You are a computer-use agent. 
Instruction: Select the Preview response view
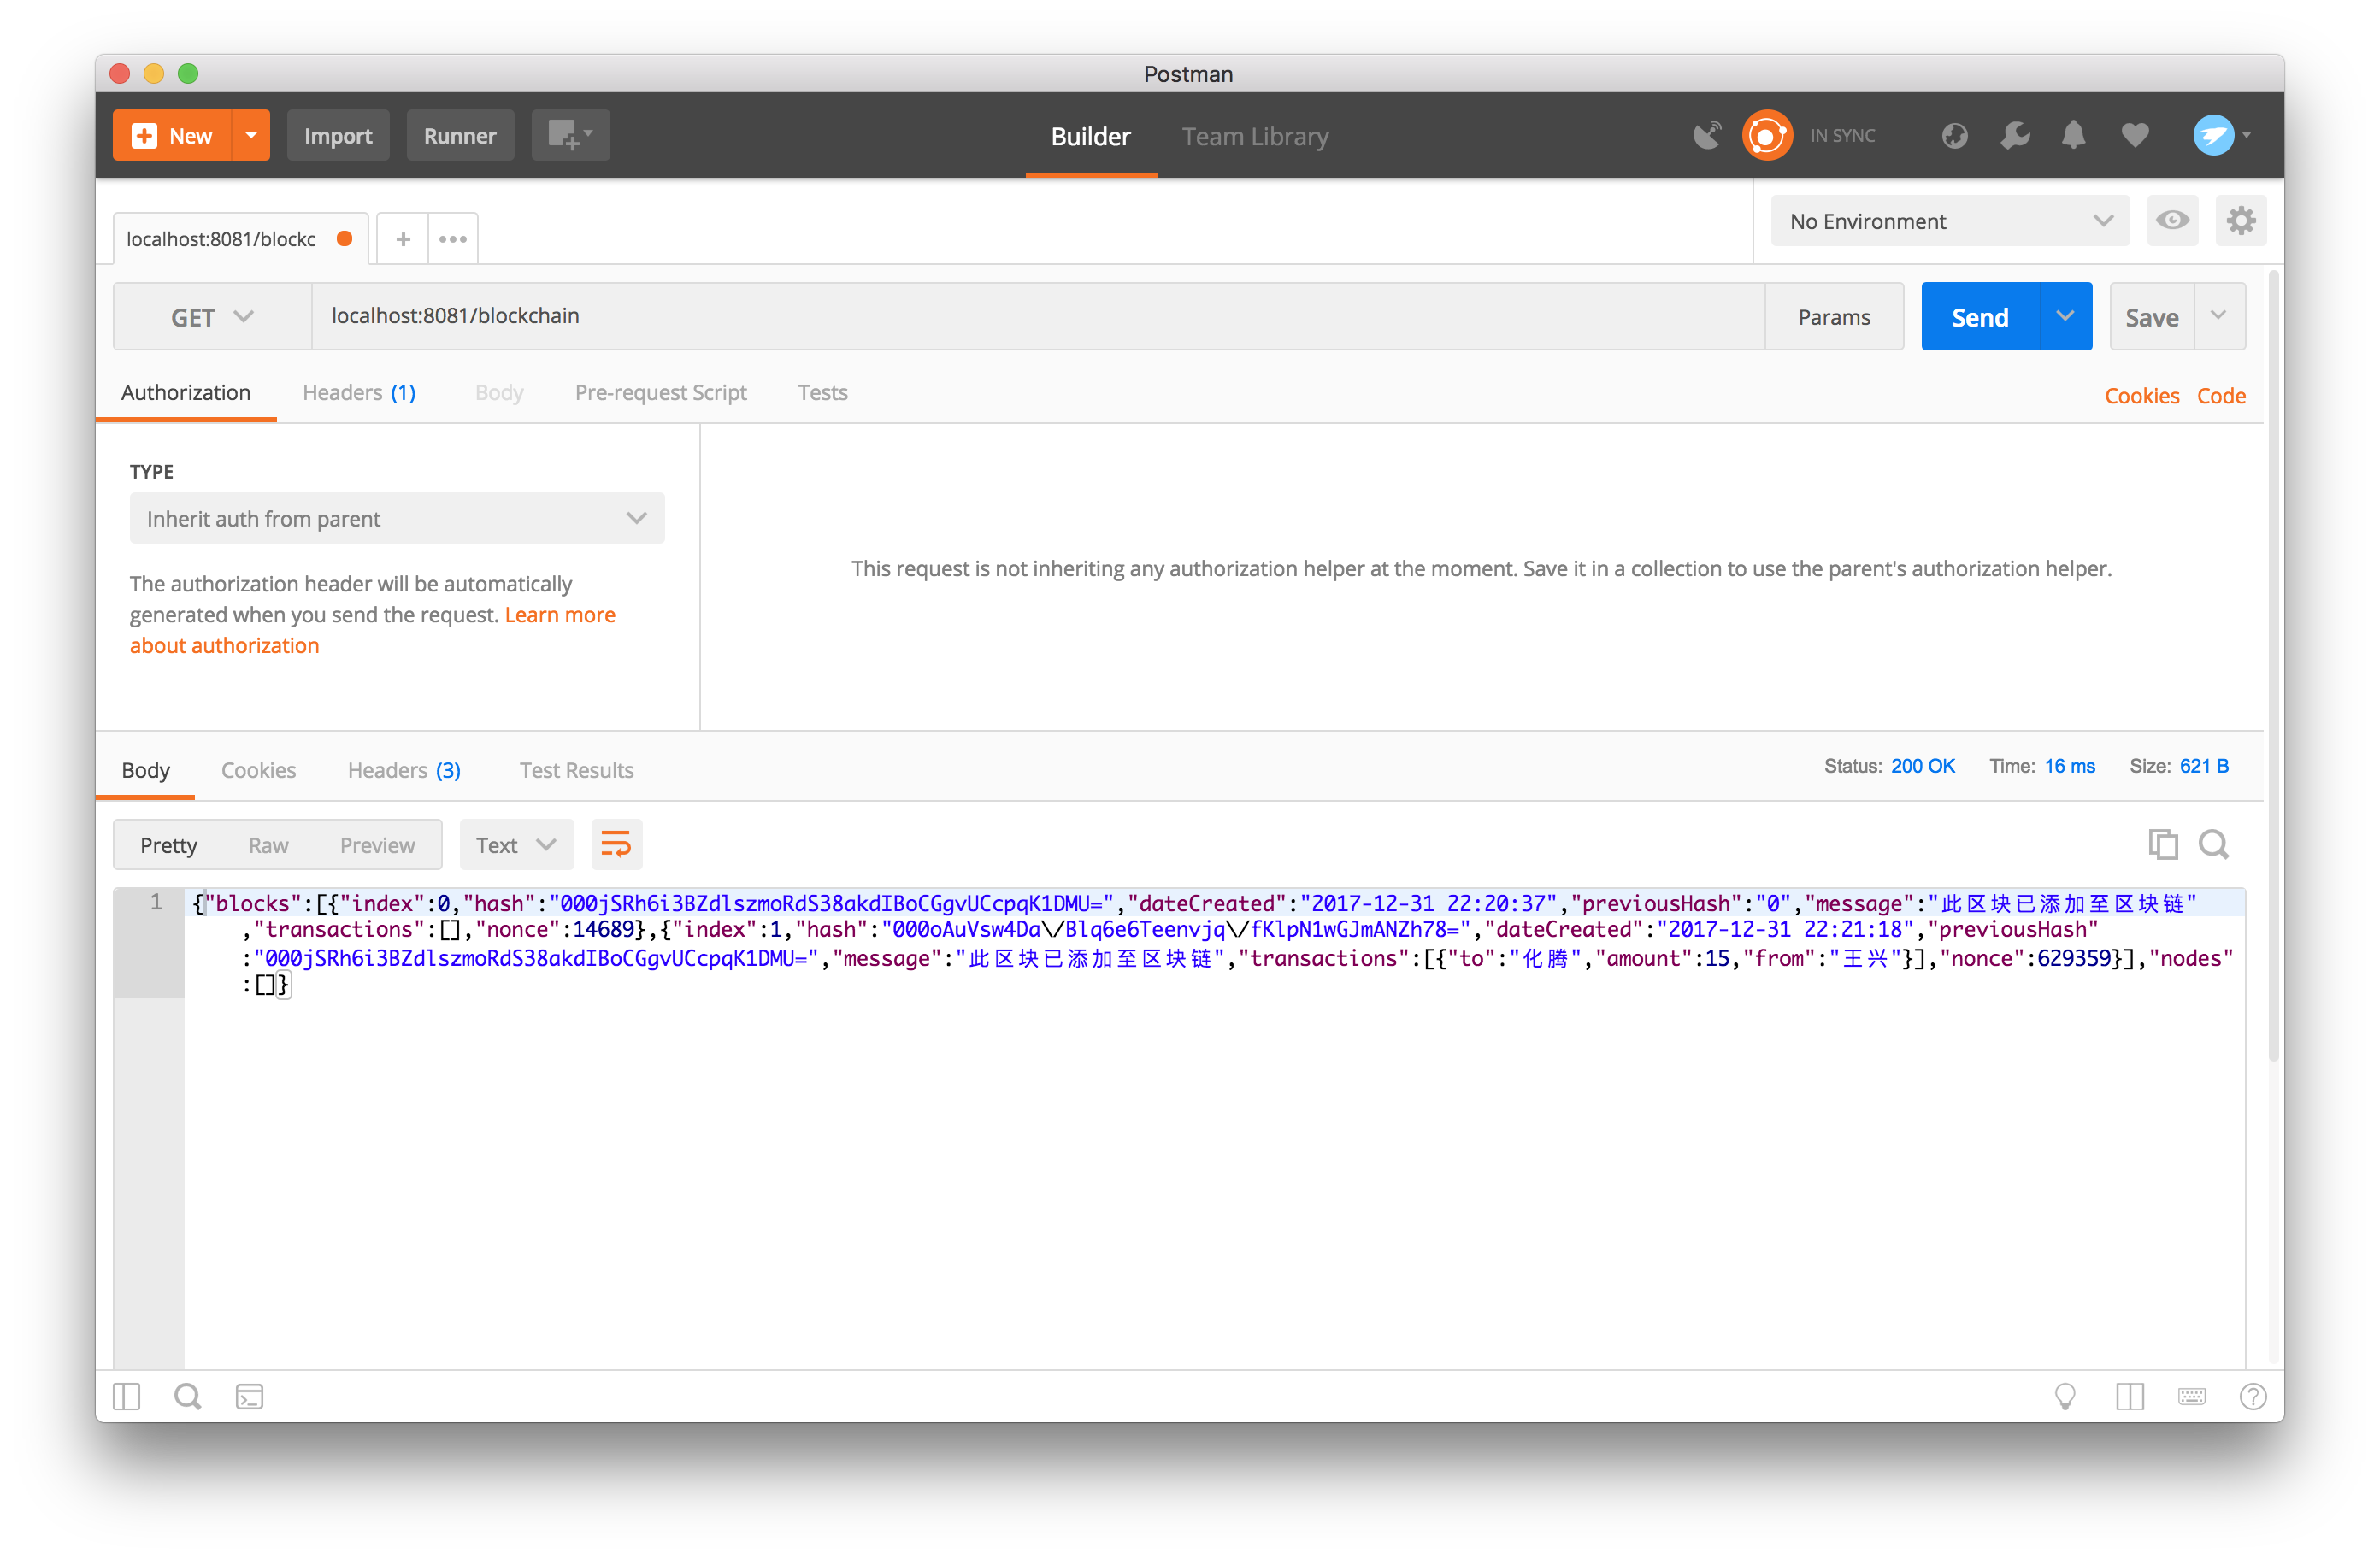[x=377, y=845]
